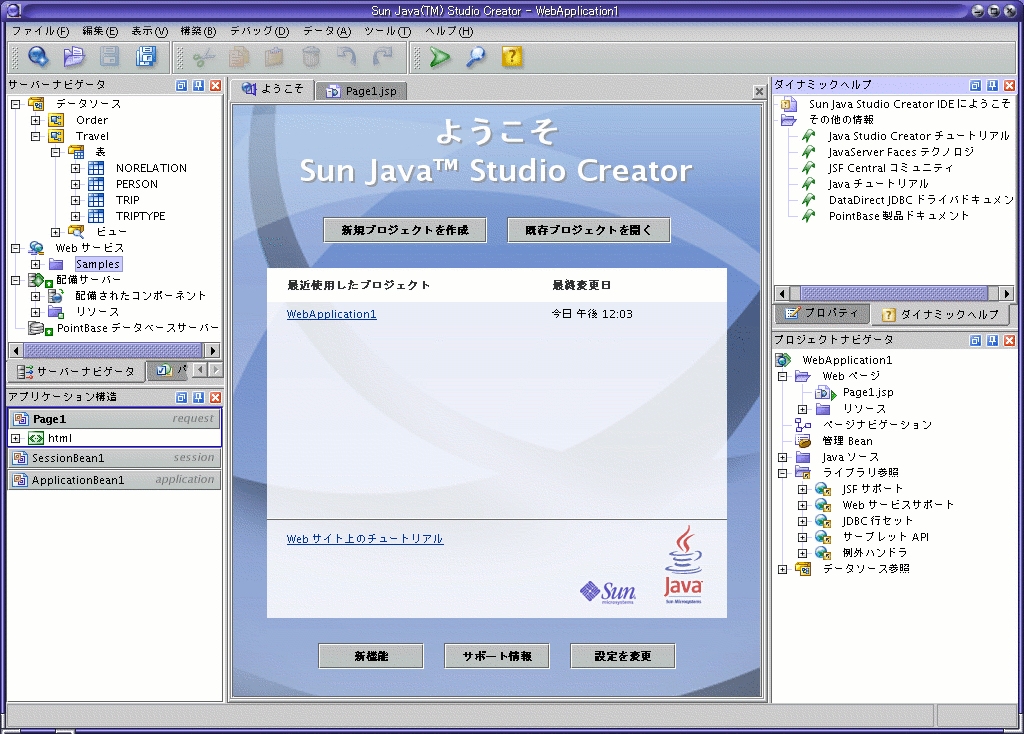Select the 例外ハンドラ library item

(x=874, y=553)
